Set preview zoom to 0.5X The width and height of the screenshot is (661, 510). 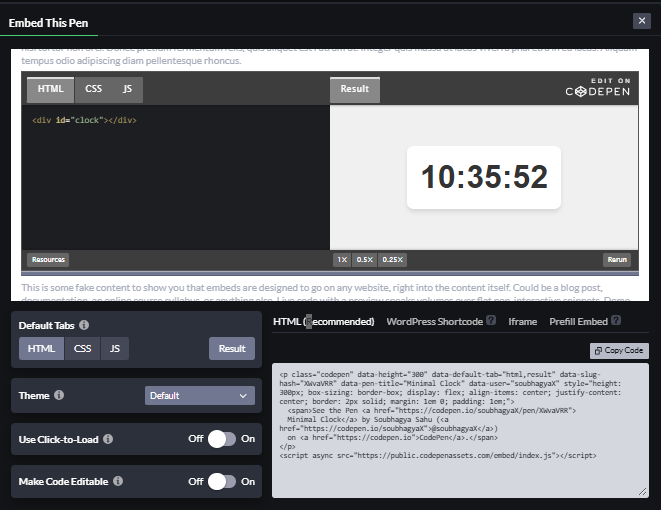tap(366, 260)
